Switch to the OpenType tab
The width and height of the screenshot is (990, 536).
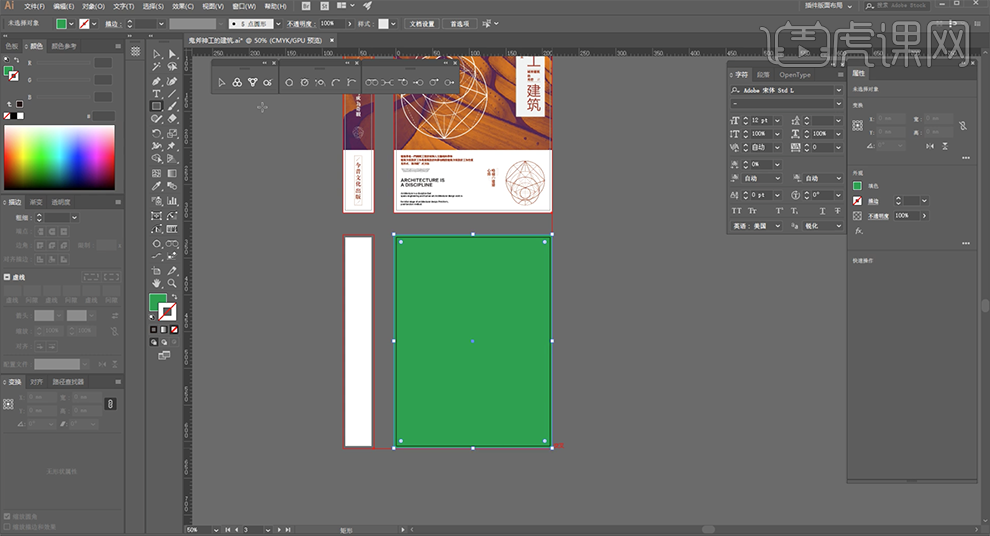[795, 74]
